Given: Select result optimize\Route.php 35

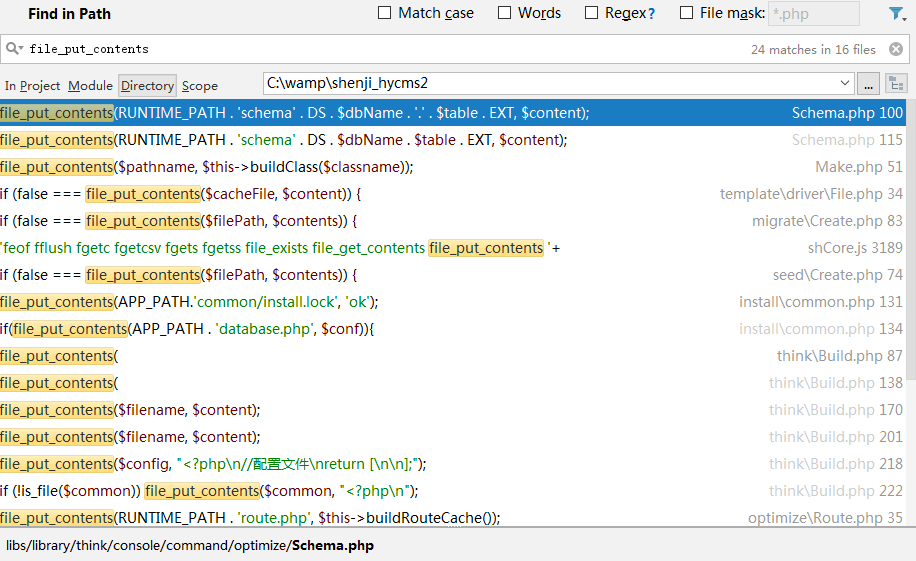Looking at the screenshot, I should click(453, 517).
